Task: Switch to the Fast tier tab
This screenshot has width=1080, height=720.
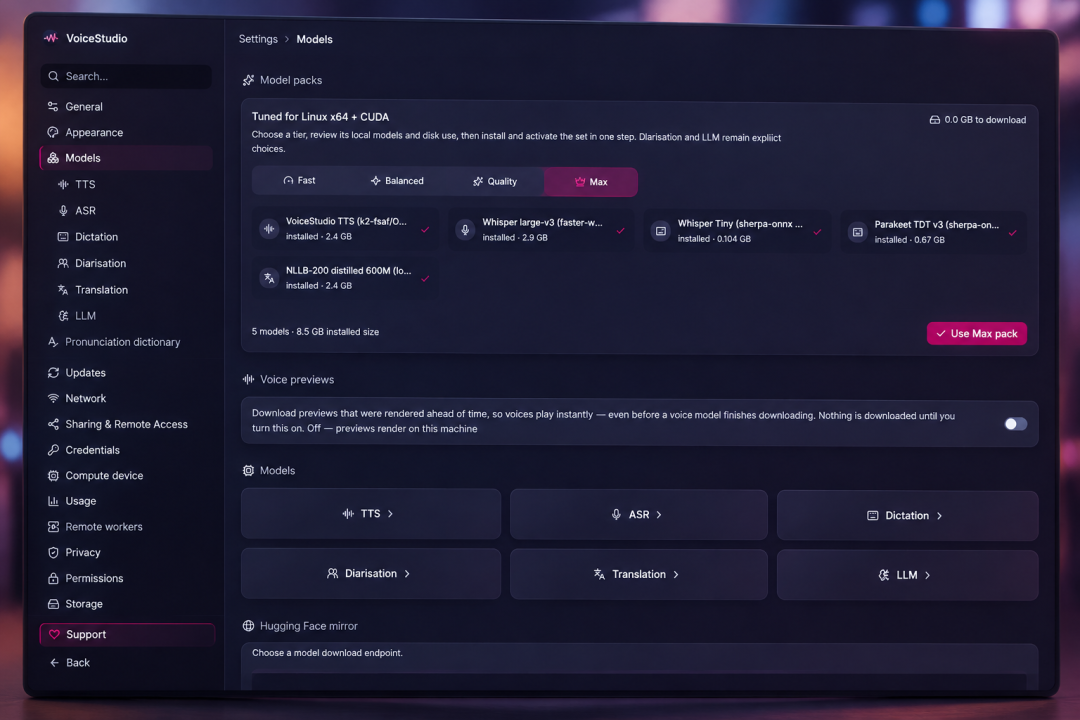Action: [299, 181]
